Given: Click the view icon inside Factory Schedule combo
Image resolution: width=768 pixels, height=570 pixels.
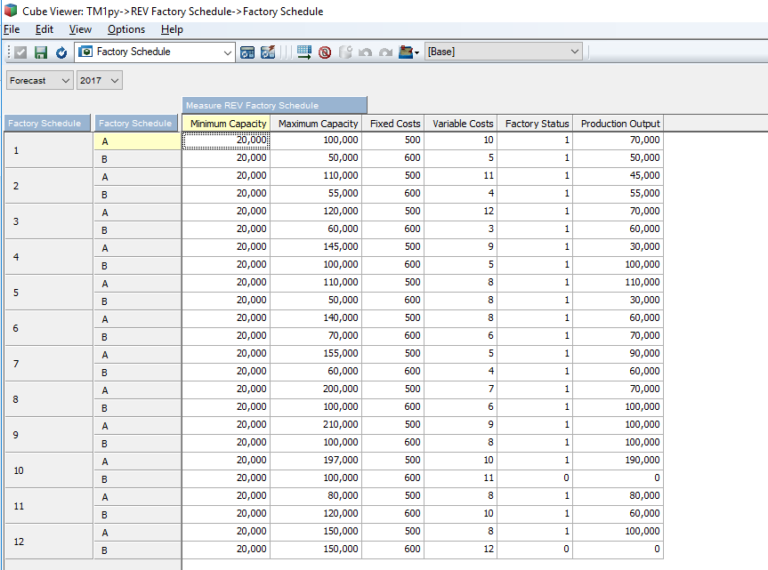Looking at the screenshot, I should (x=86, y=51).
